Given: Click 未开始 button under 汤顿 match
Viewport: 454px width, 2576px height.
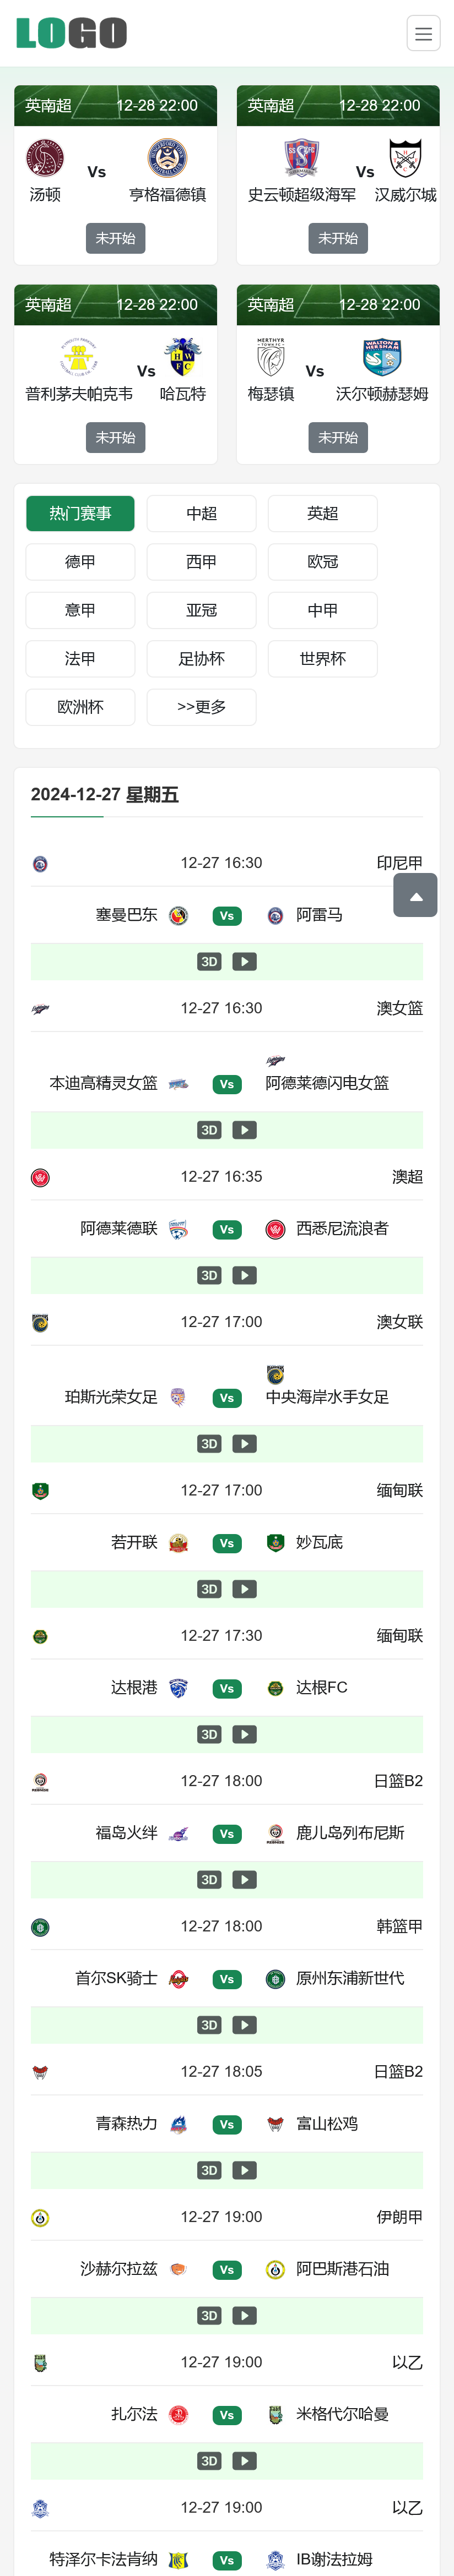Looking at the screenshot, I should click(115, 238).
